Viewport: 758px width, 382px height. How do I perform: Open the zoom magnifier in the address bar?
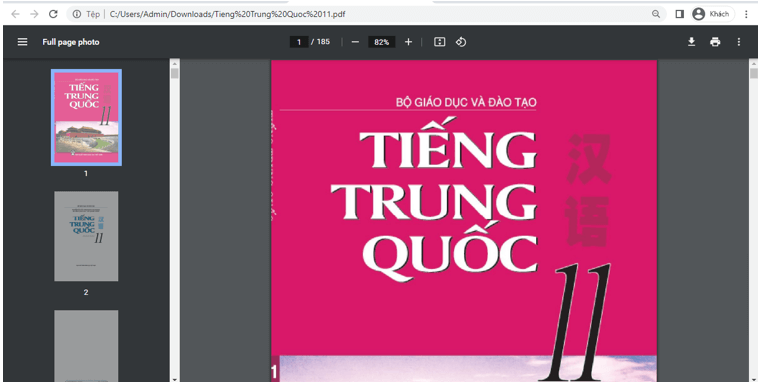click(x=656, y=14)
